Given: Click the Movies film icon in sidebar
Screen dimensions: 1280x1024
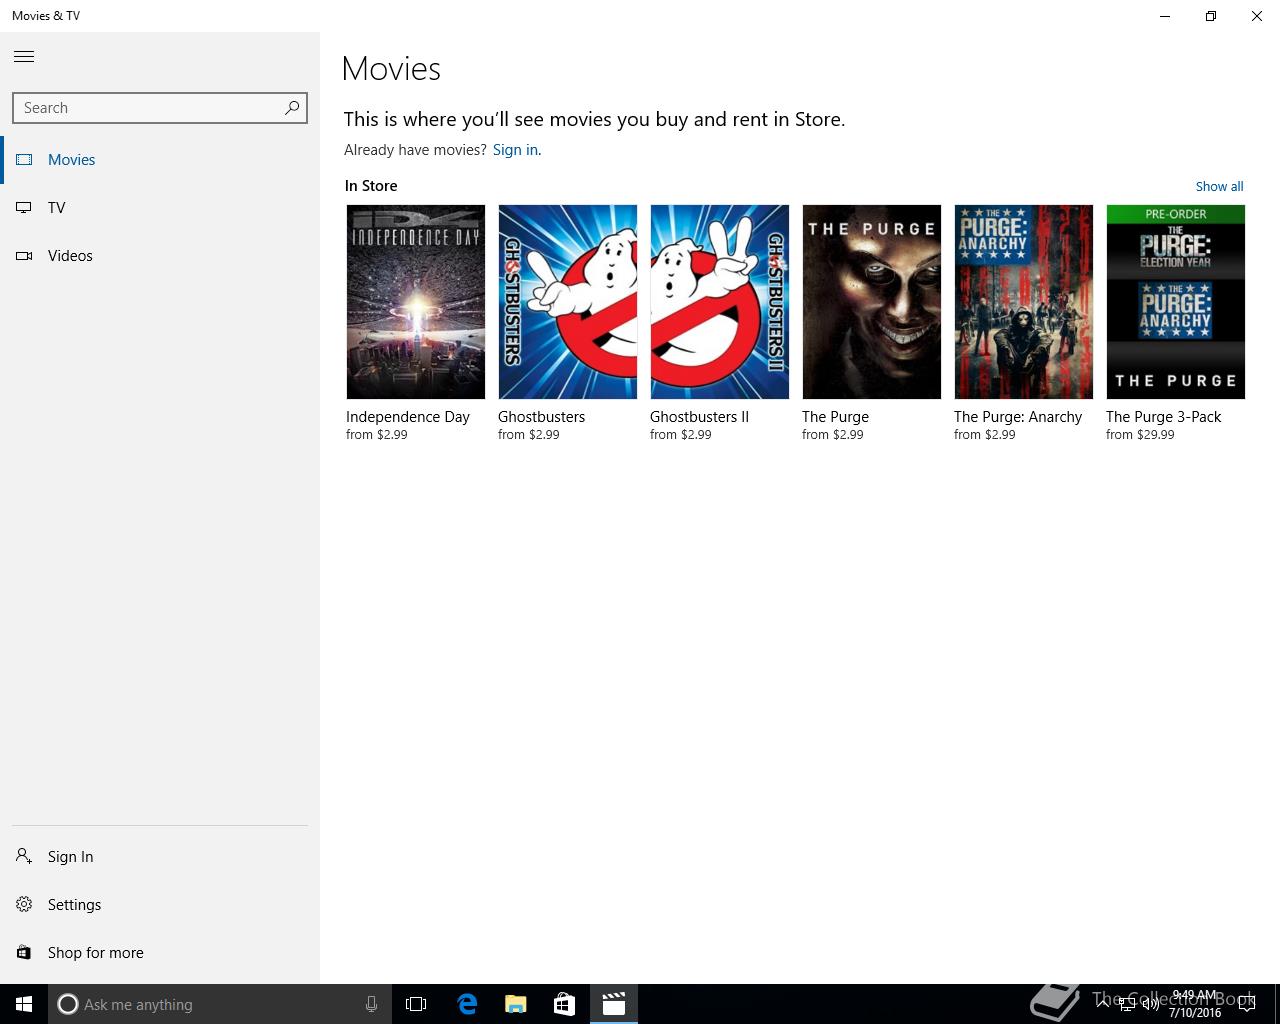Looking at the screenshot, I should [25, 160].
